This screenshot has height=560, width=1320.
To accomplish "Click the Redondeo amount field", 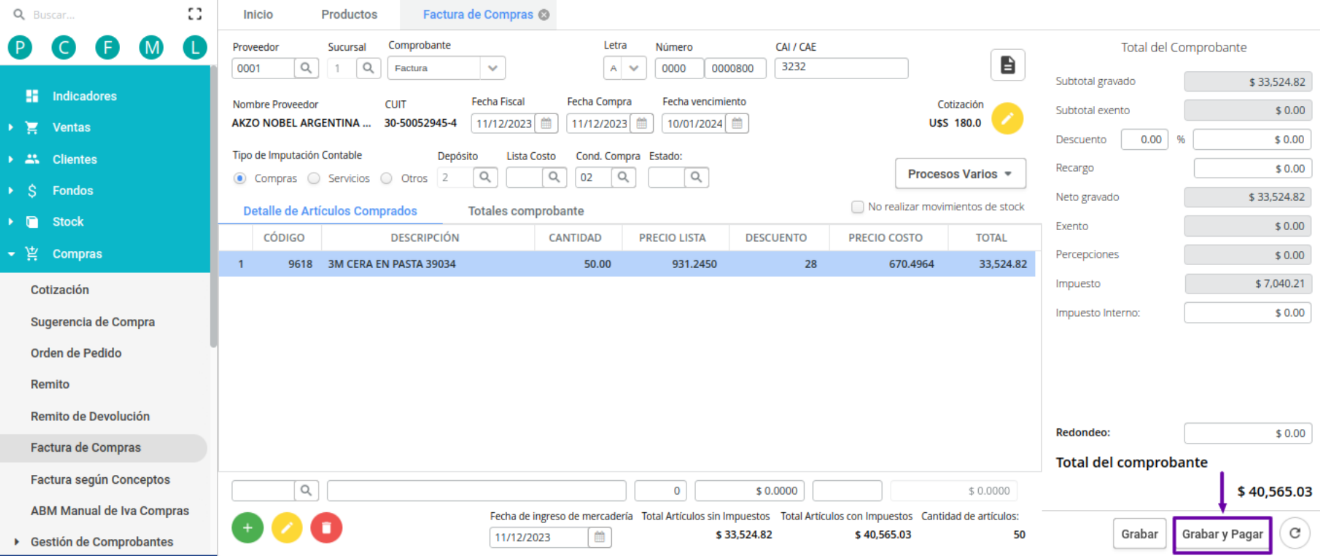I will (x=1247, y=433).
